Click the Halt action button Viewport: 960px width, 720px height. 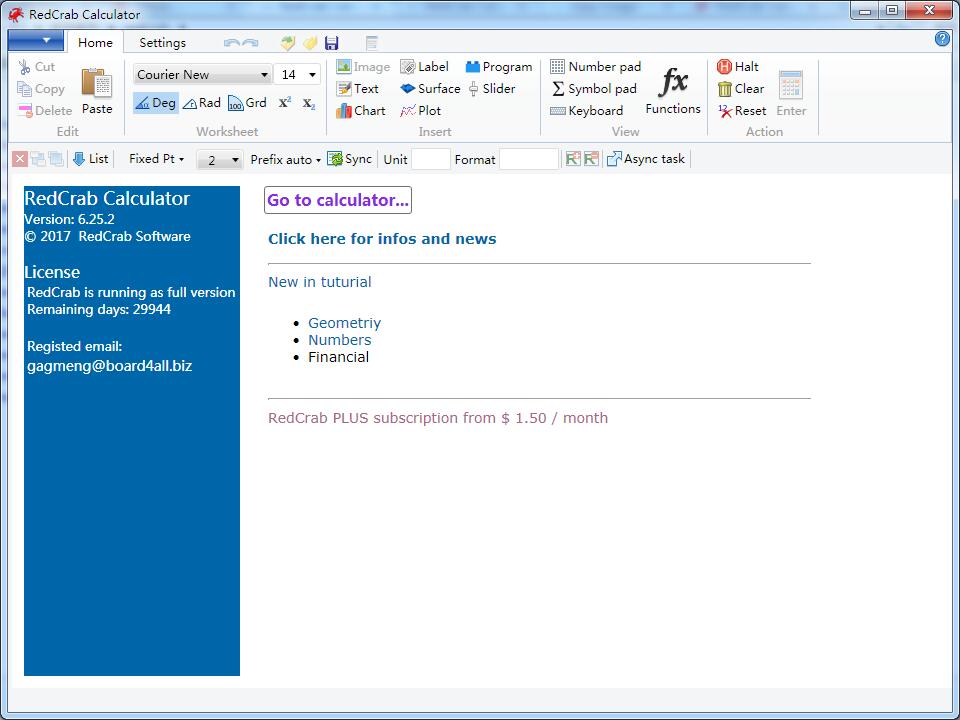tap(738, 67)
